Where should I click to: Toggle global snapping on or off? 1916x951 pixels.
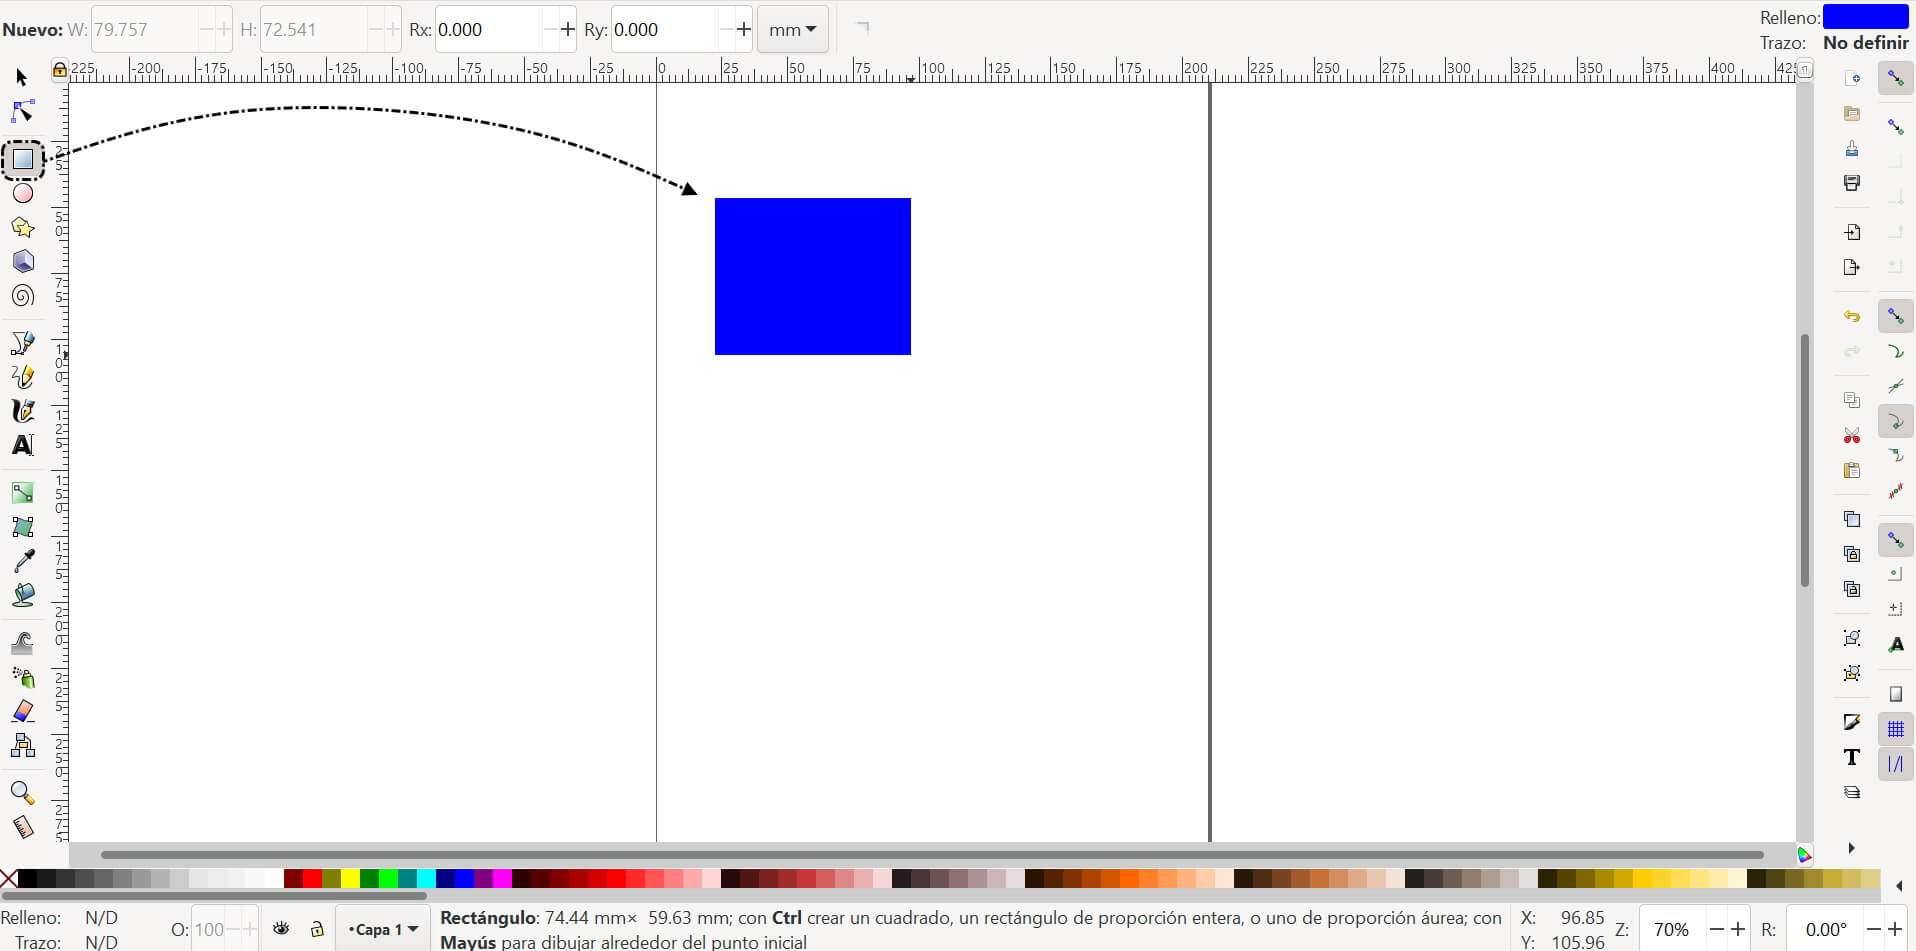coord(1895,78)
